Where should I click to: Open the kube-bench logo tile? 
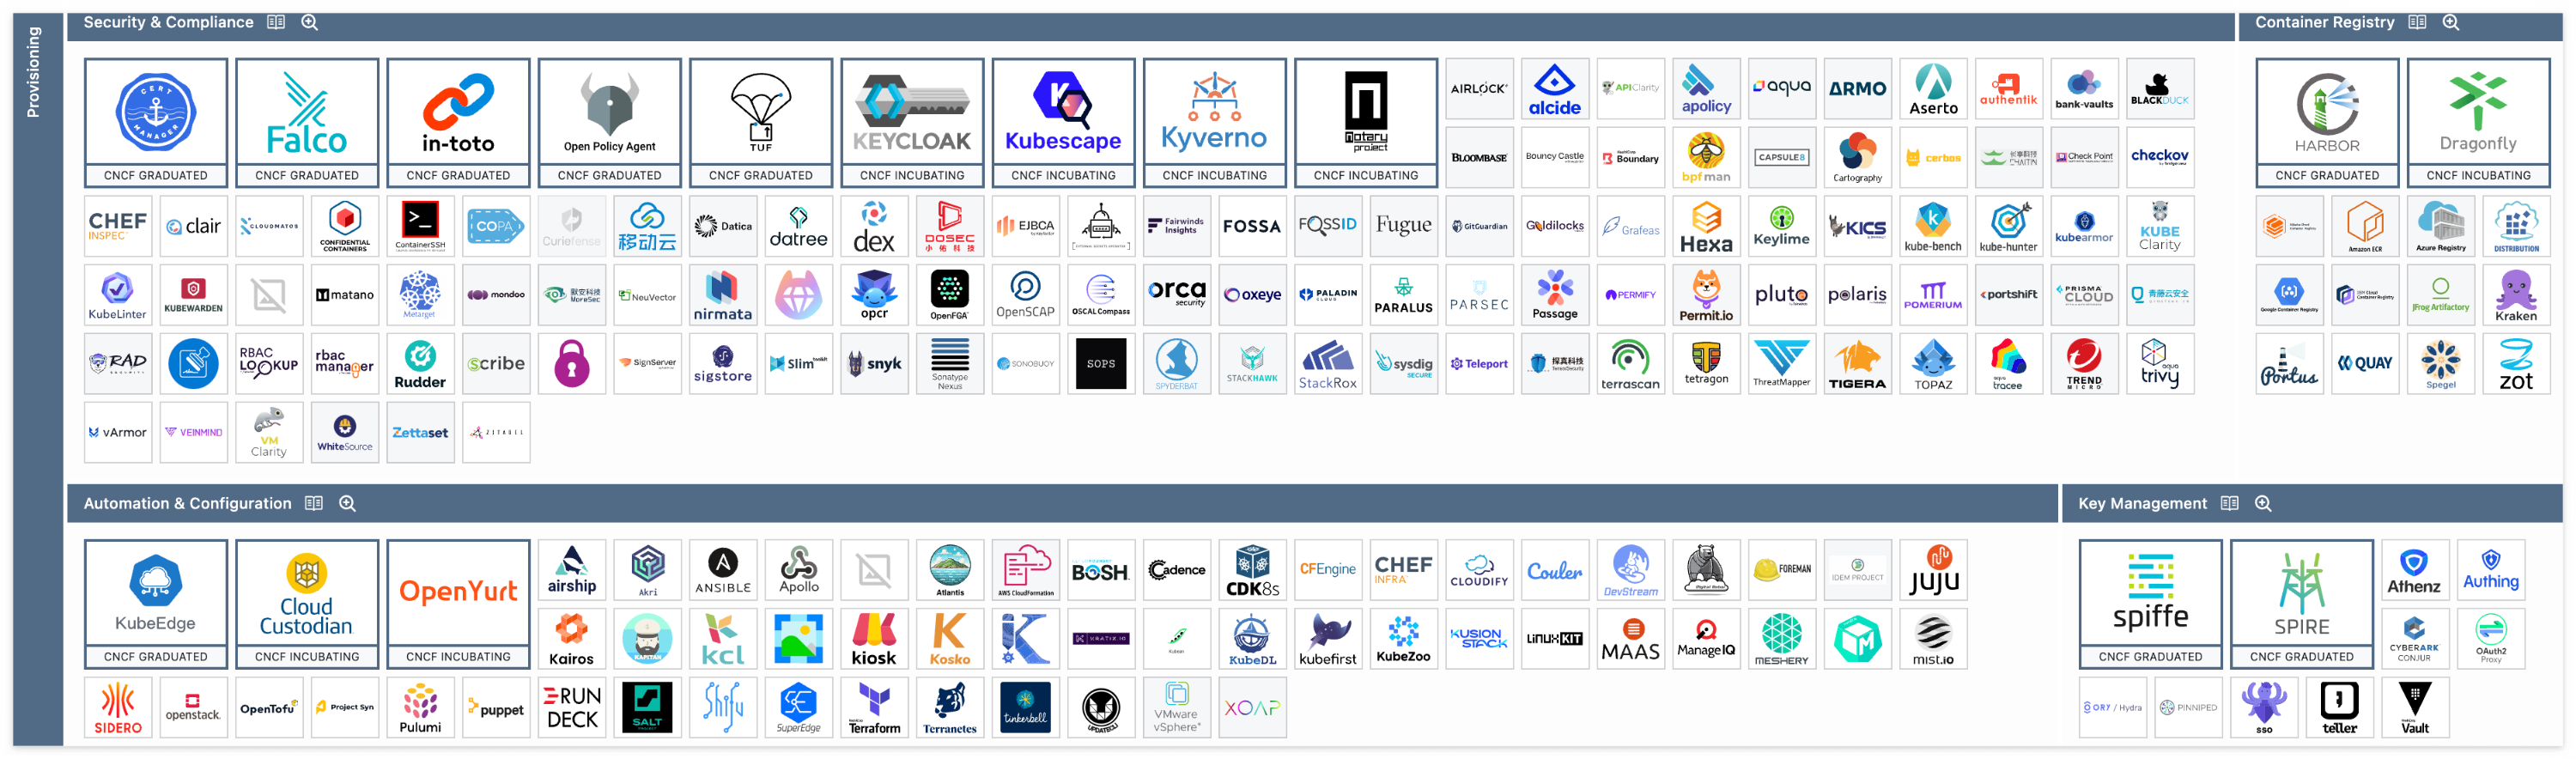tap(1933, 226)
